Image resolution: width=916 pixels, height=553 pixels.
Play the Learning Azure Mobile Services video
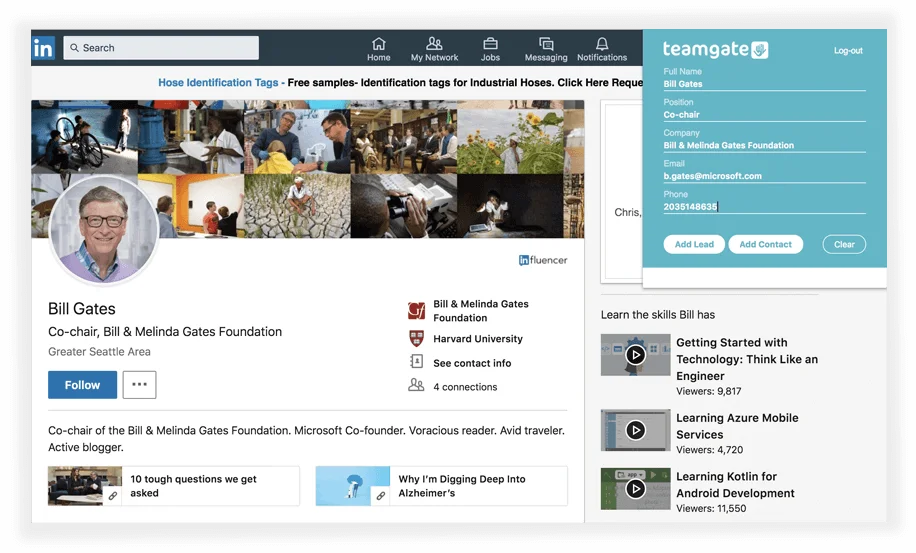tap(636, 430)
